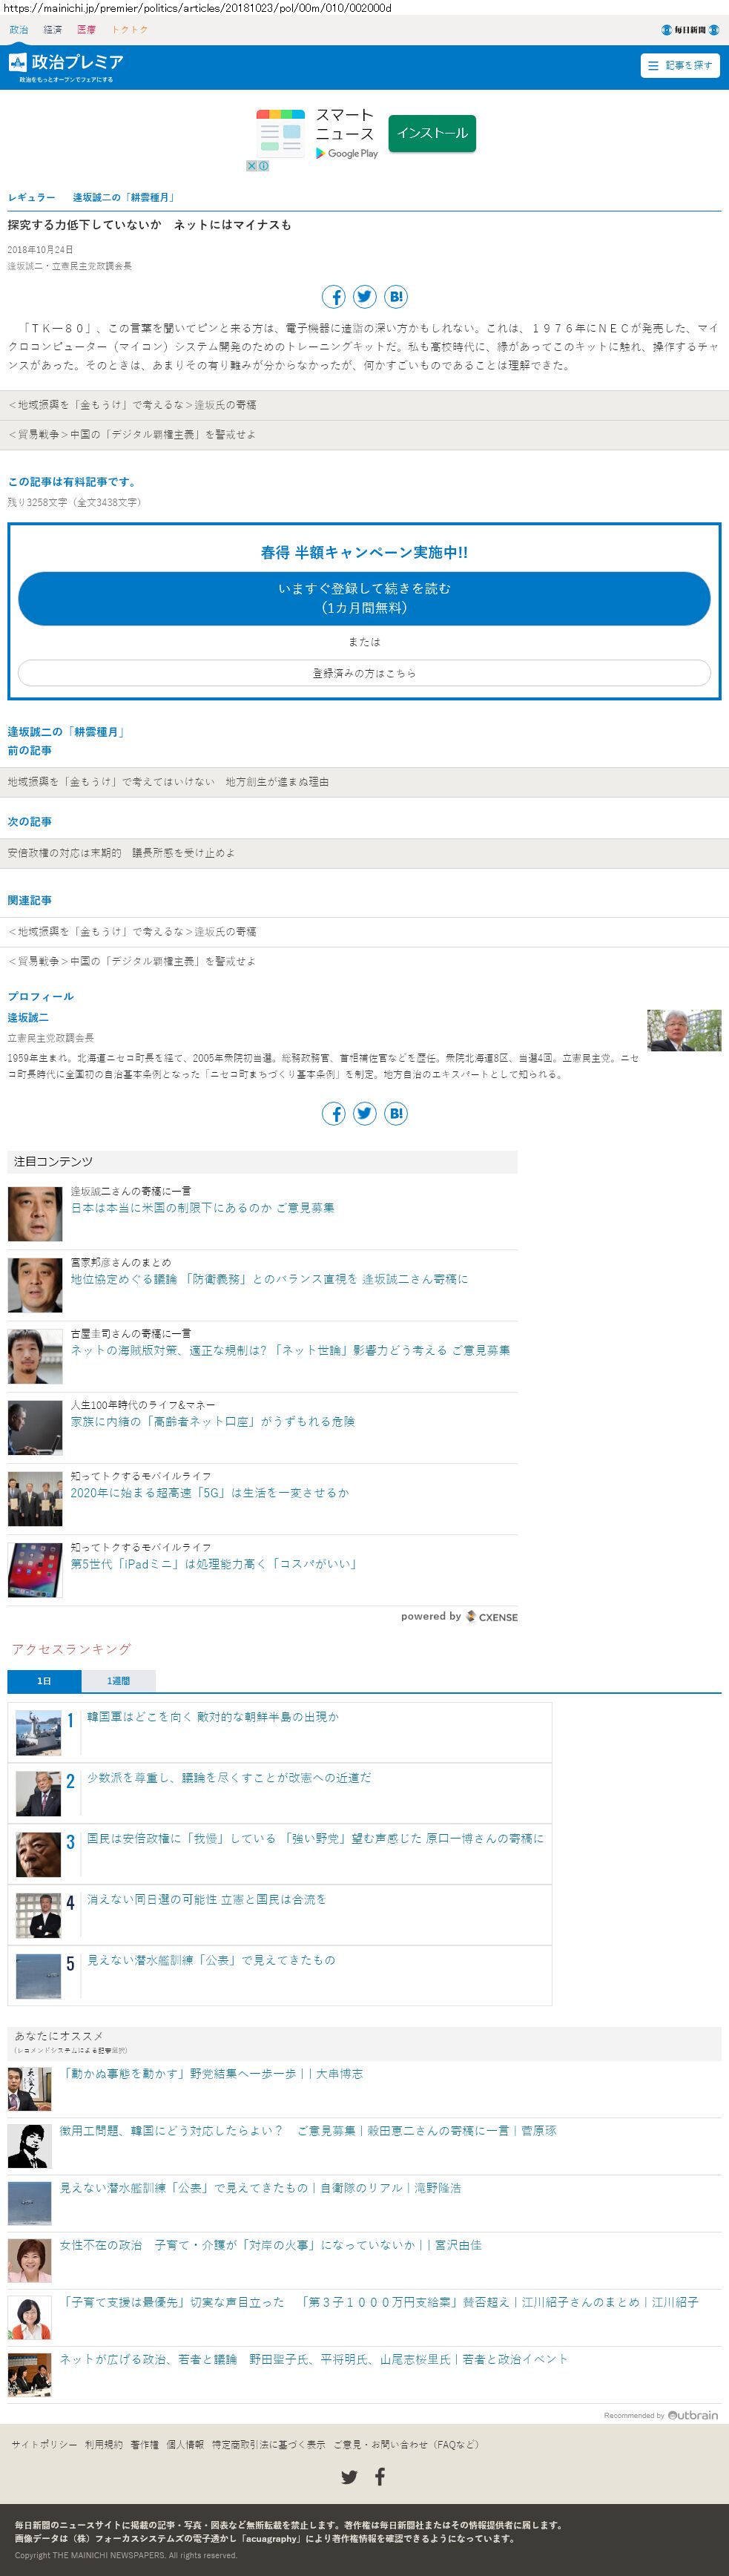Select the 1日 ranking tab
This screenshot has width=729, height=2576.
point(44,1681)
